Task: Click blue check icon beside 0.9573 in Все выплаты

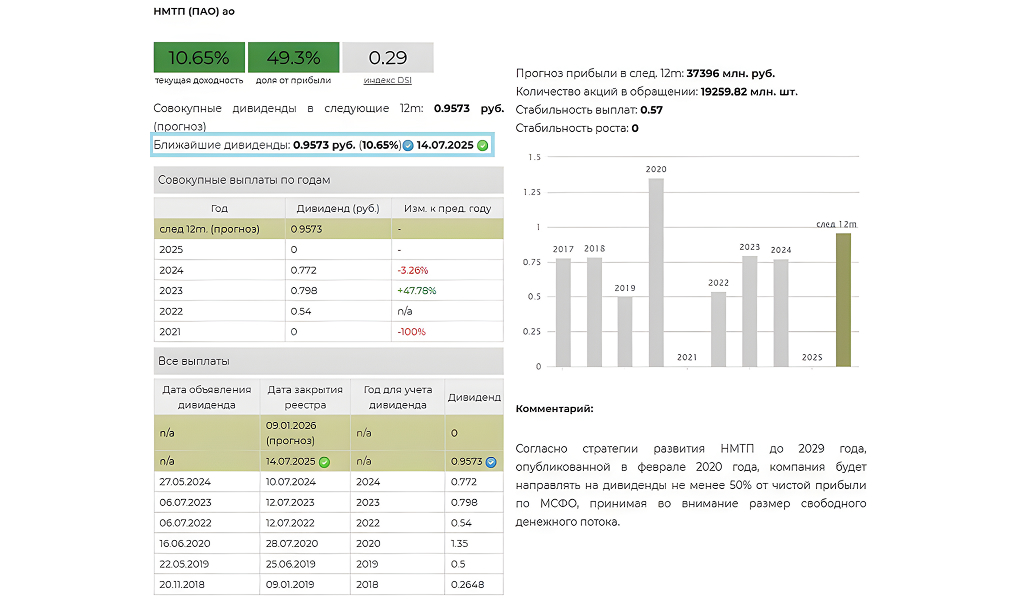Action: tap(491, 462)
